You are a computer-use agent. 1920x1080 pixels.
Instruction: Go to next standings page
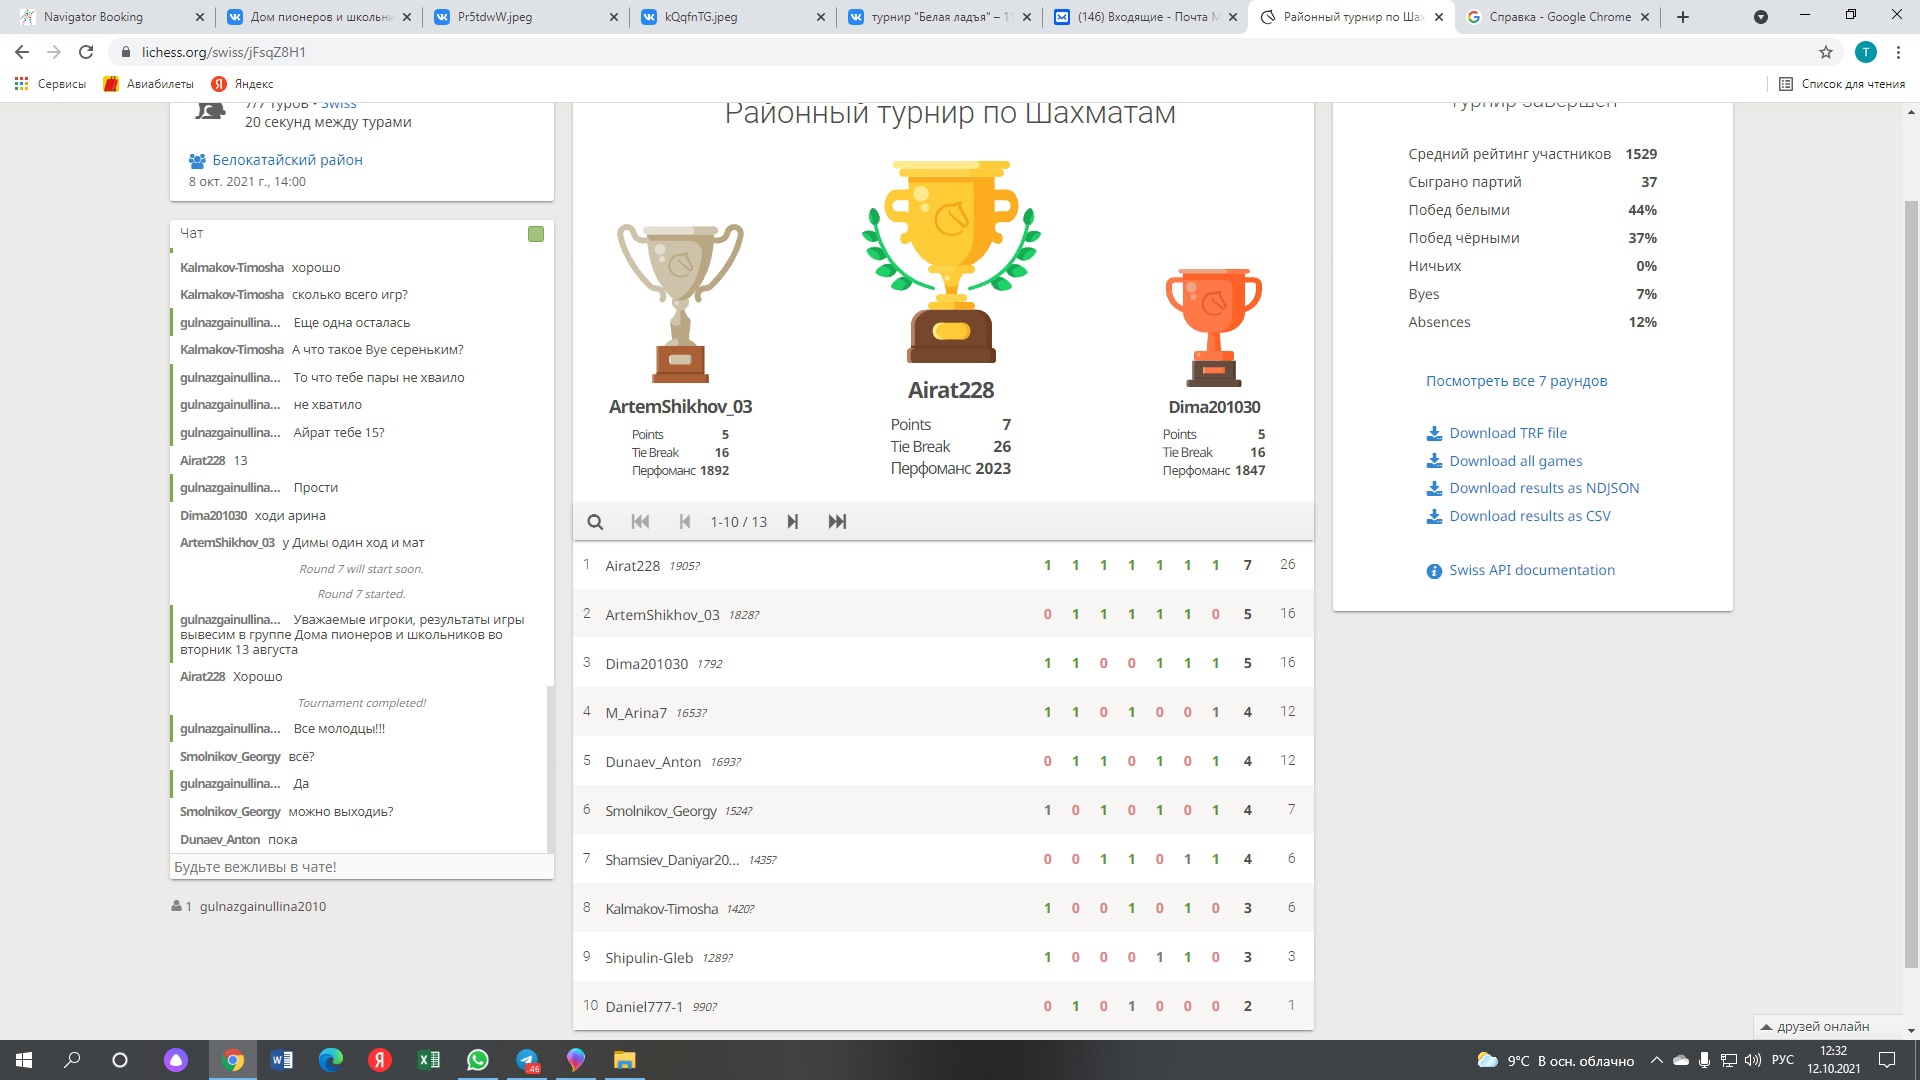(792, 522)
